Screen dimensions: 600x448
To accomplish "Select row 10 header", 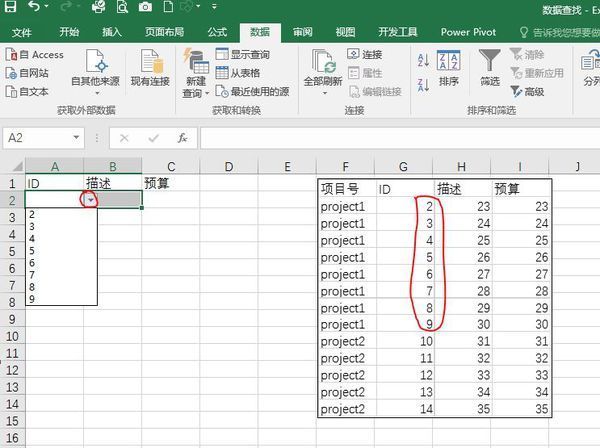I will pos(12,336).
